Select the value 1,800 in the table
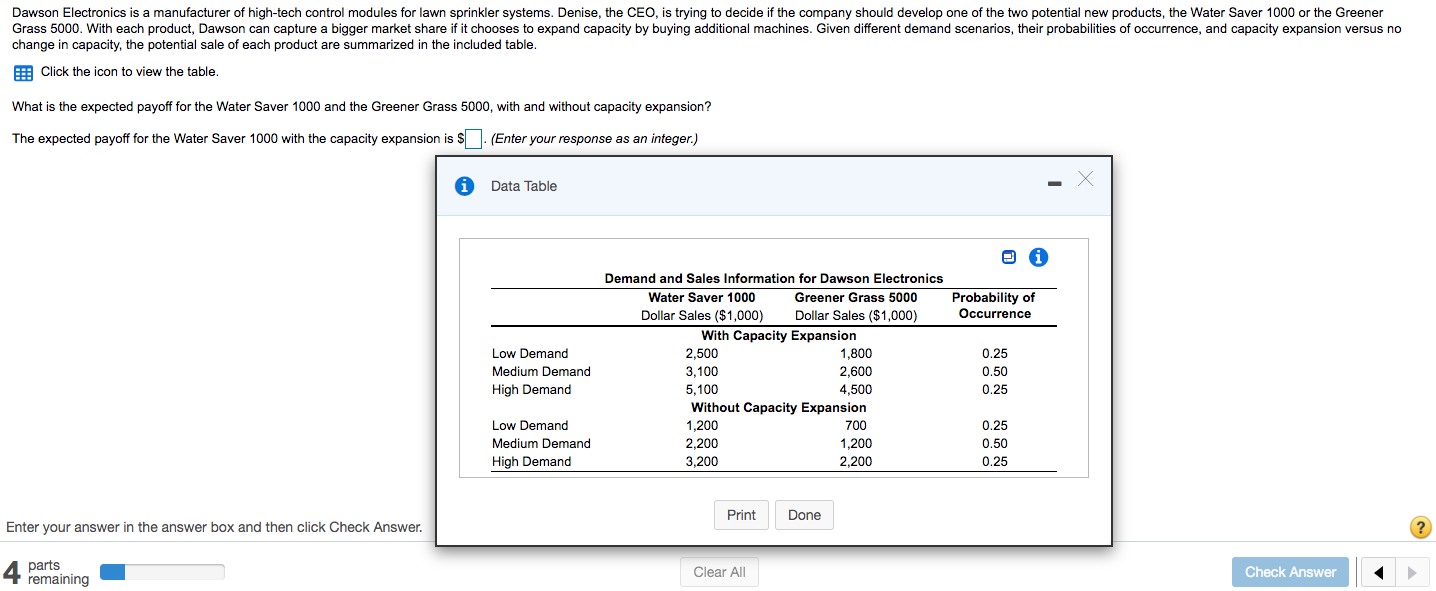 [855, 353]
